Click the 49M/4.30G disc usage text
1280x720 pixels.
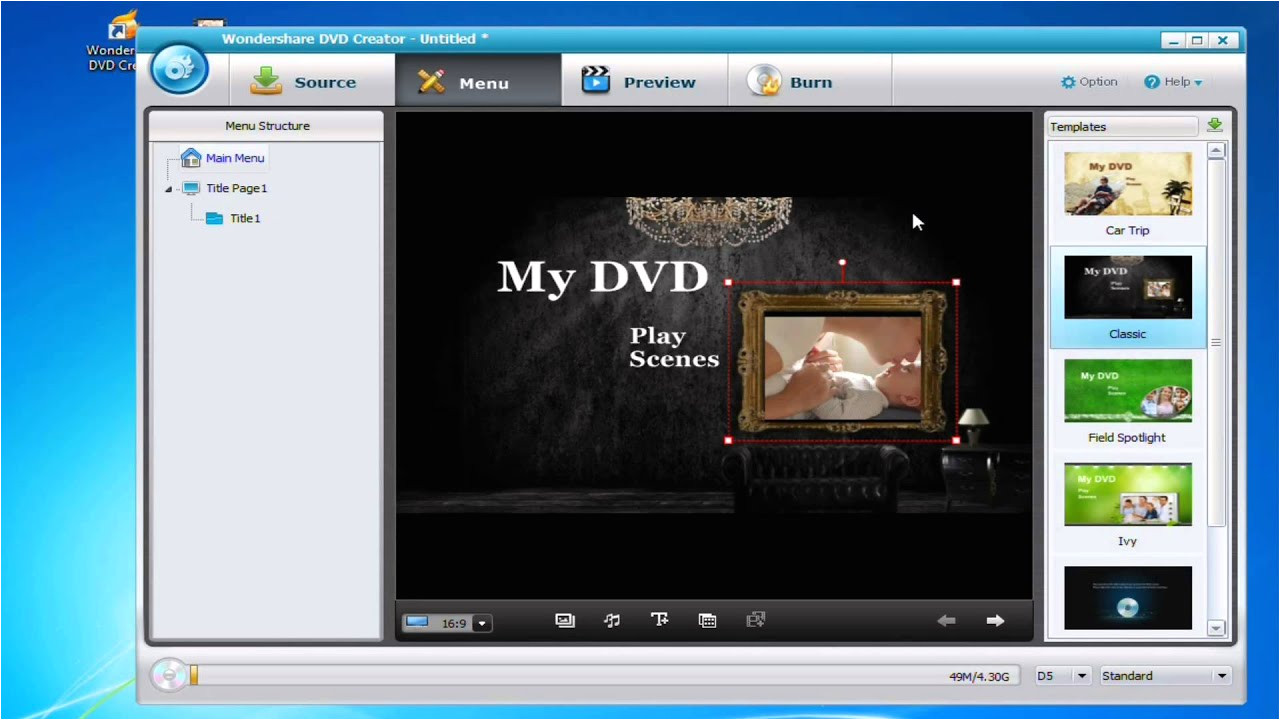[979, 677]
